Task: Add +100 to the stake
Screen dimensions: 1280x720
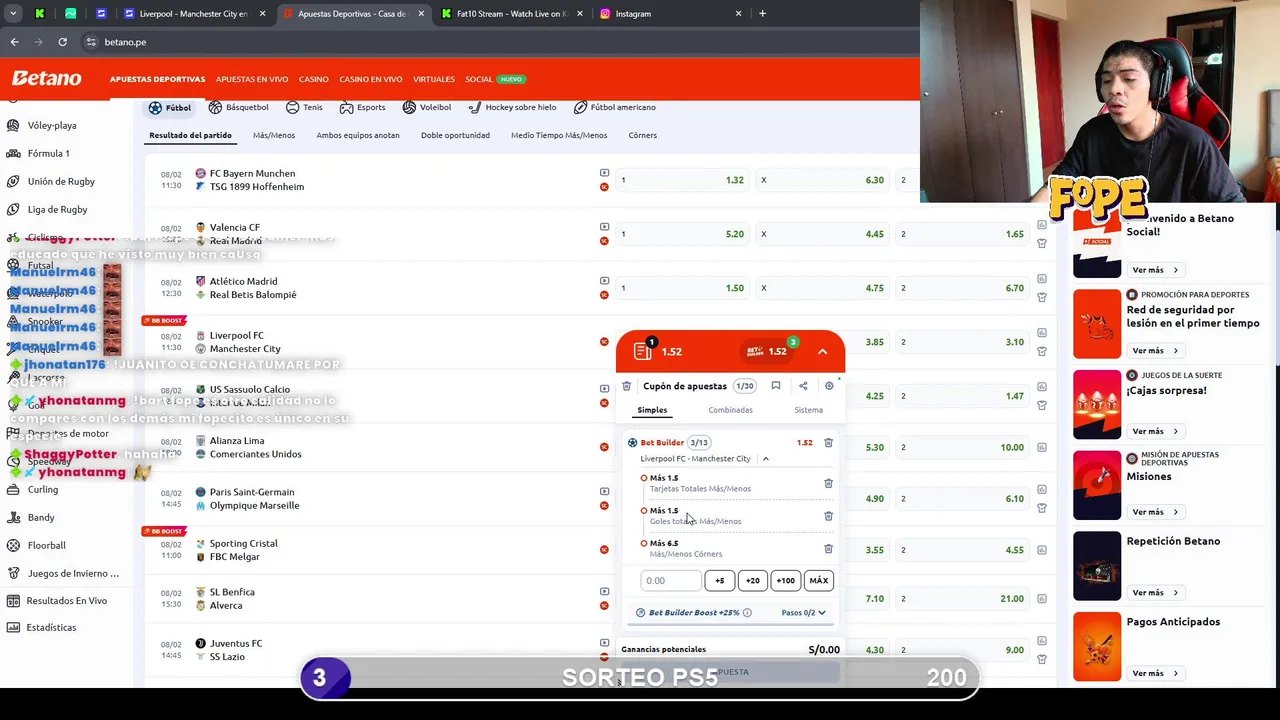Action: click(x=785, y=581)
